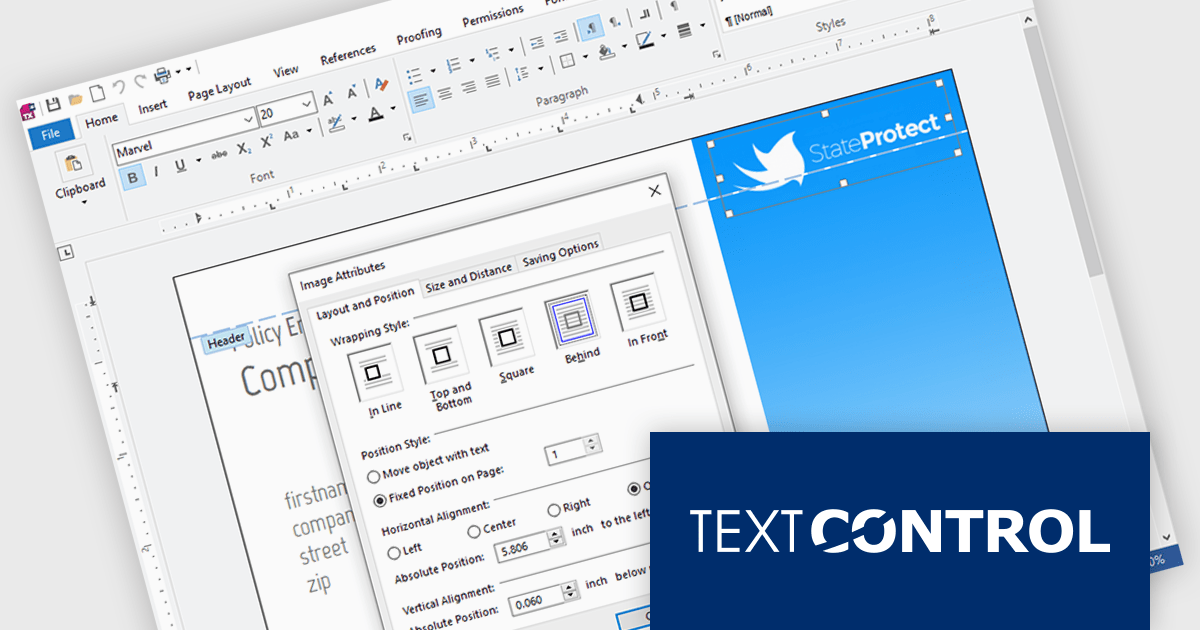Click the font color A icon
1200x630 pixels.
[375, 115]
